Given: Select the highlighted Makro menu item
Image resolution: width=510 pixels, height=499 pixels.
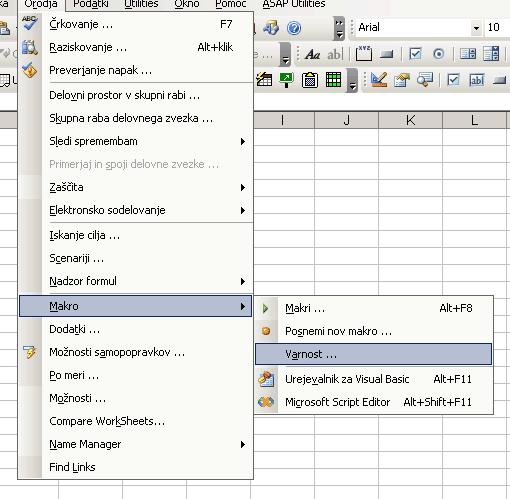Looking at the screenshot, I should pyautogui.click(x=135, y=306).
